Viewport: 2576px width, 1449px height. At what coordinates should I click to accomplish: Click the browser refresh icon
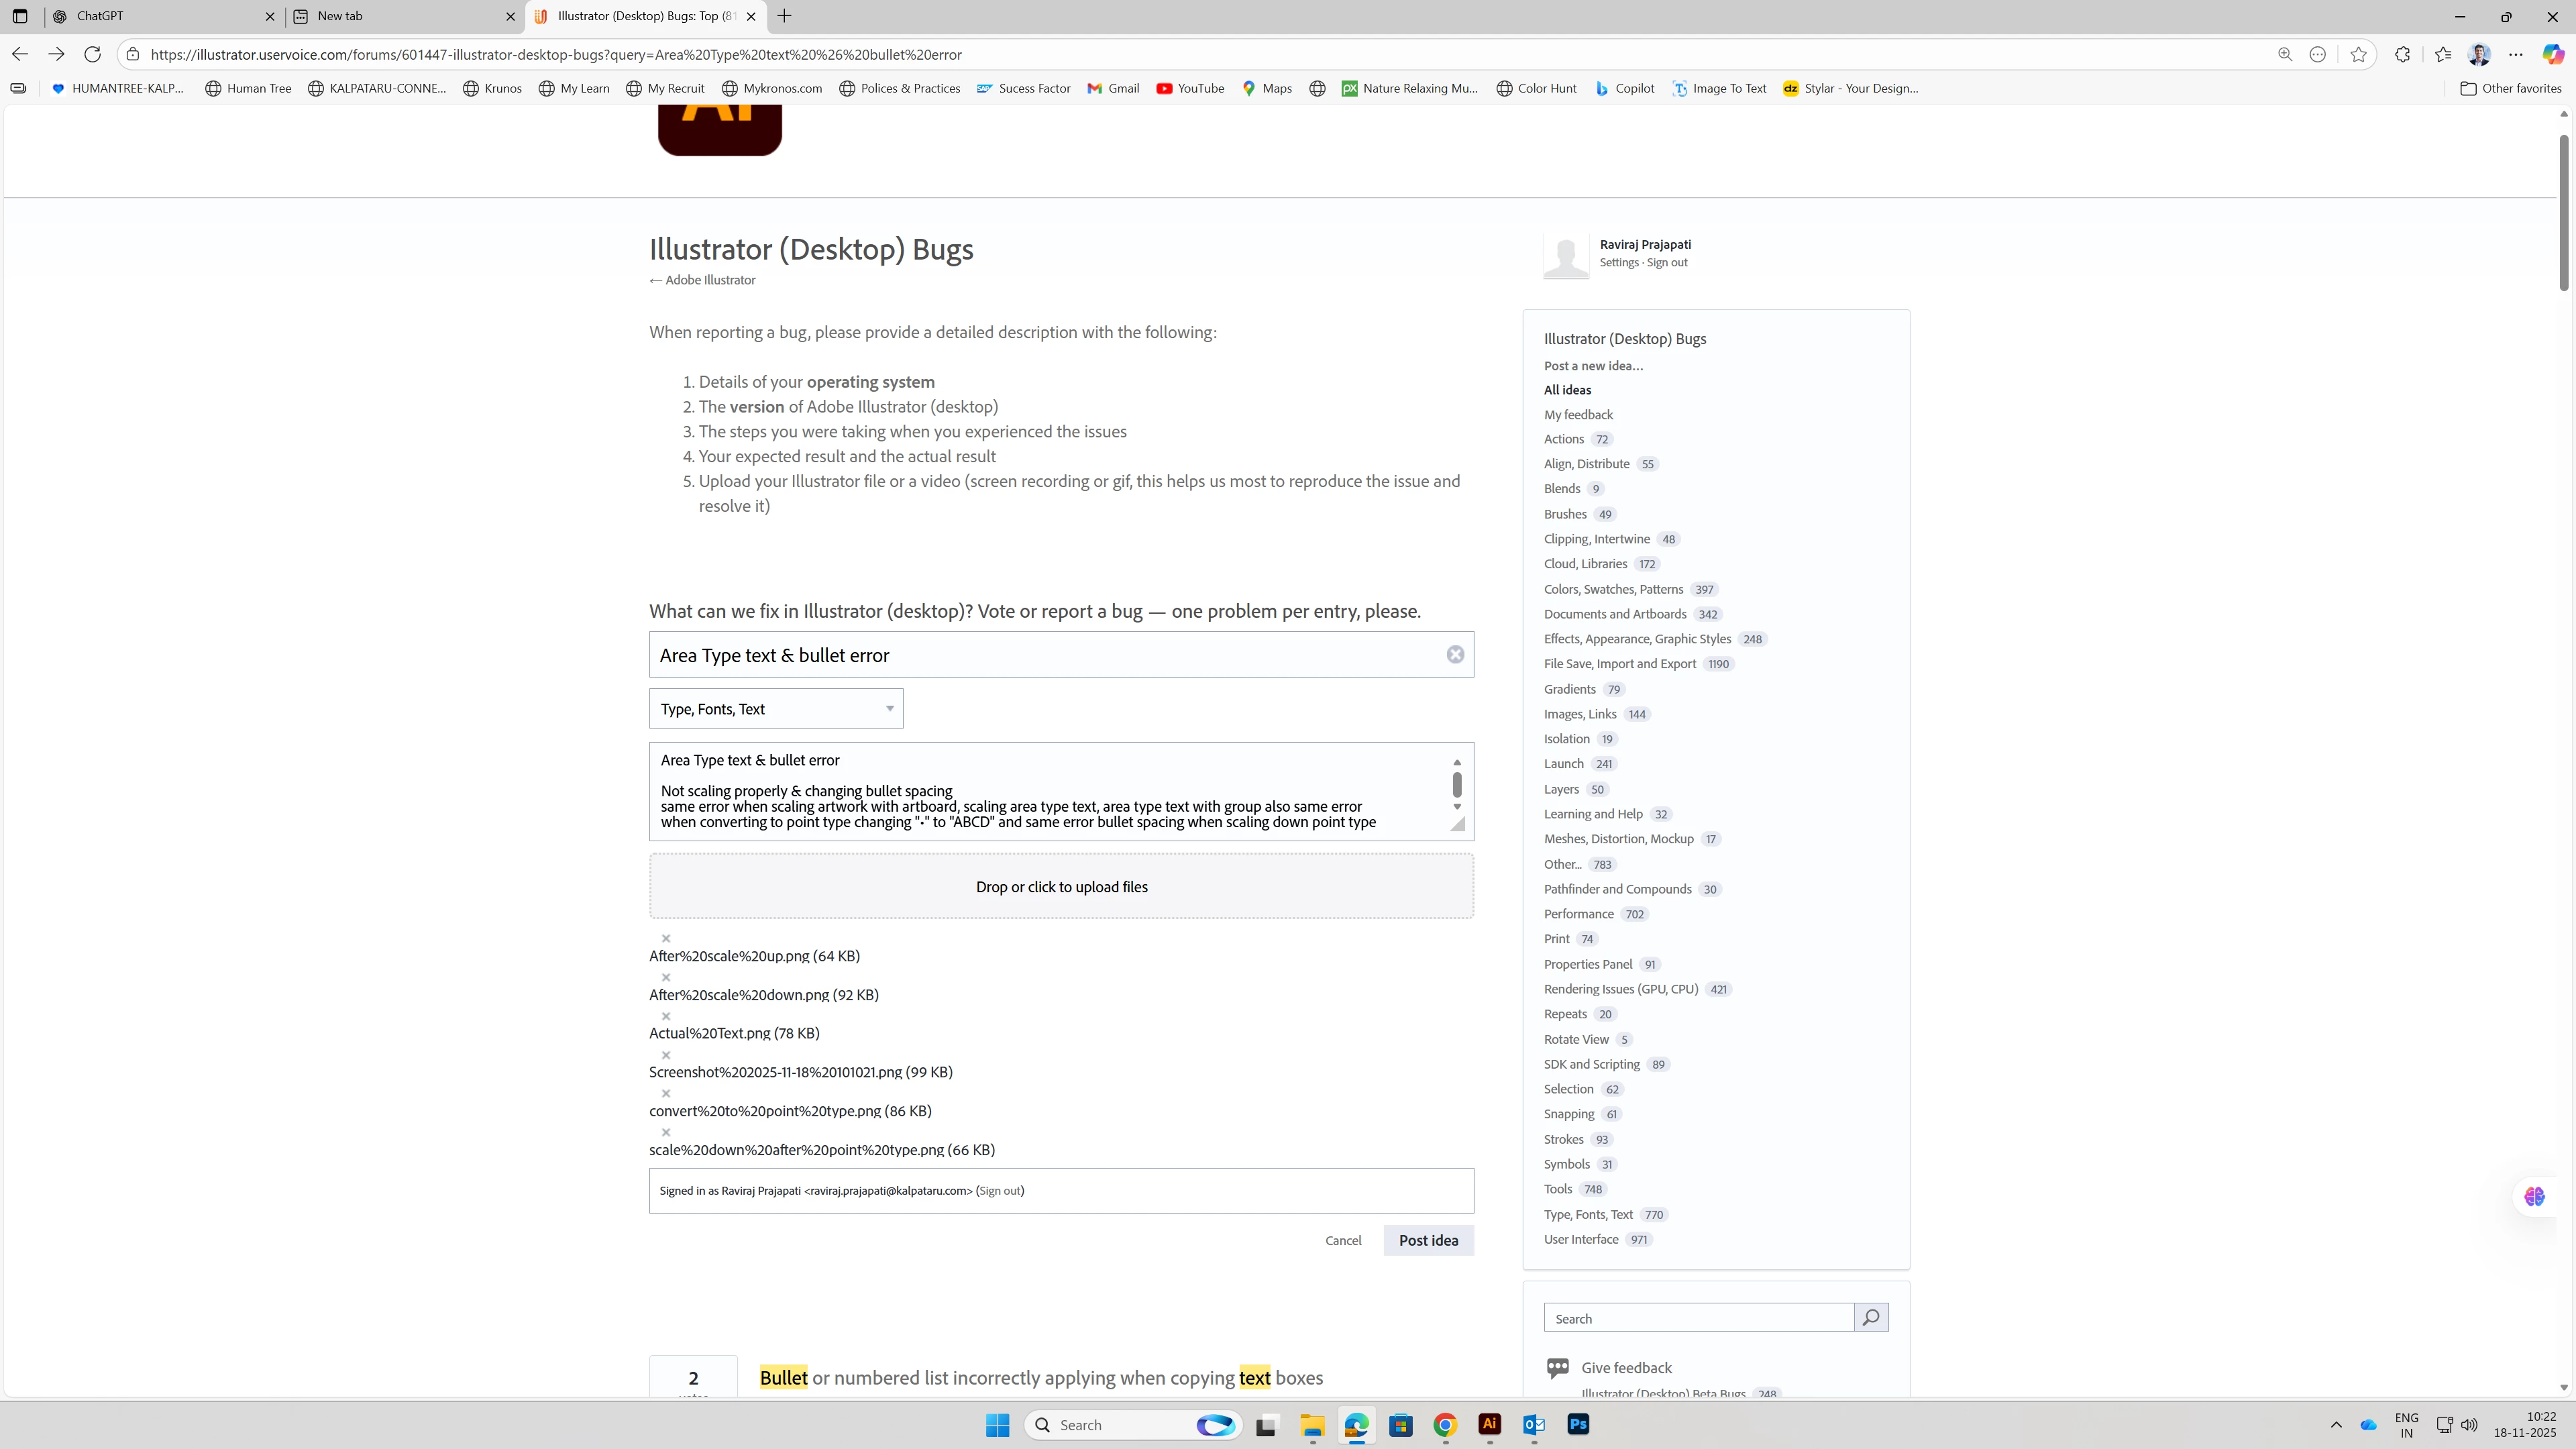coord(92,54)
